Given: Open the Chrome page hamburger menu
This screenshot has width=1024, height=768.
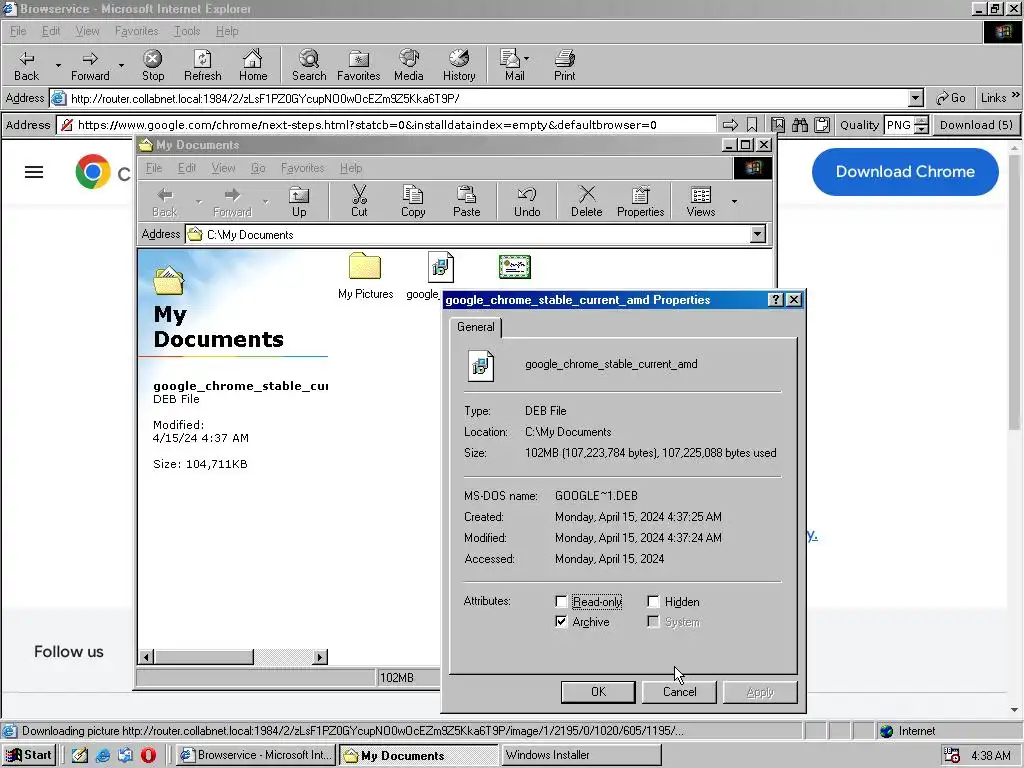Looking at the screenshot, I should point(34,172).
